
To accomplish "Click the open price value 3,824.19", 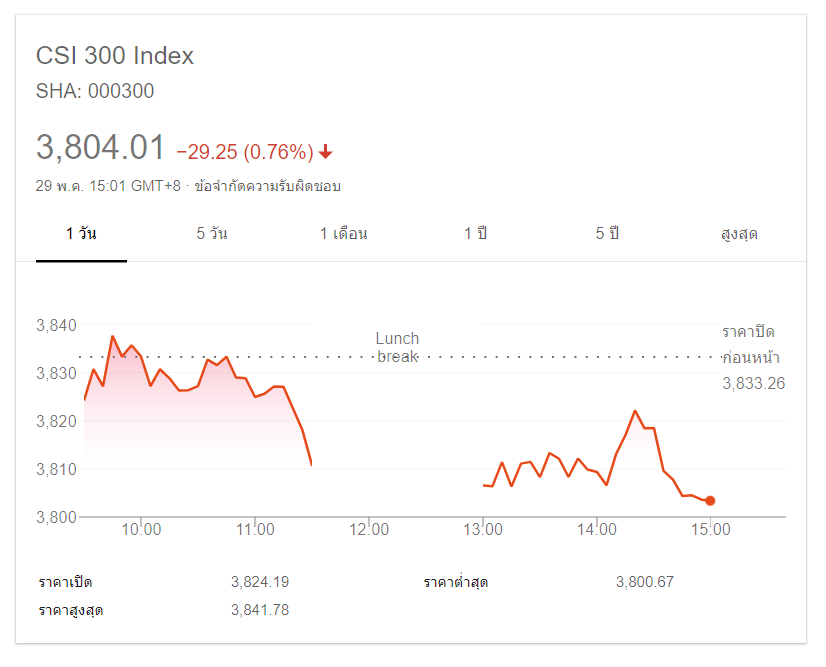I will [259, 582].
